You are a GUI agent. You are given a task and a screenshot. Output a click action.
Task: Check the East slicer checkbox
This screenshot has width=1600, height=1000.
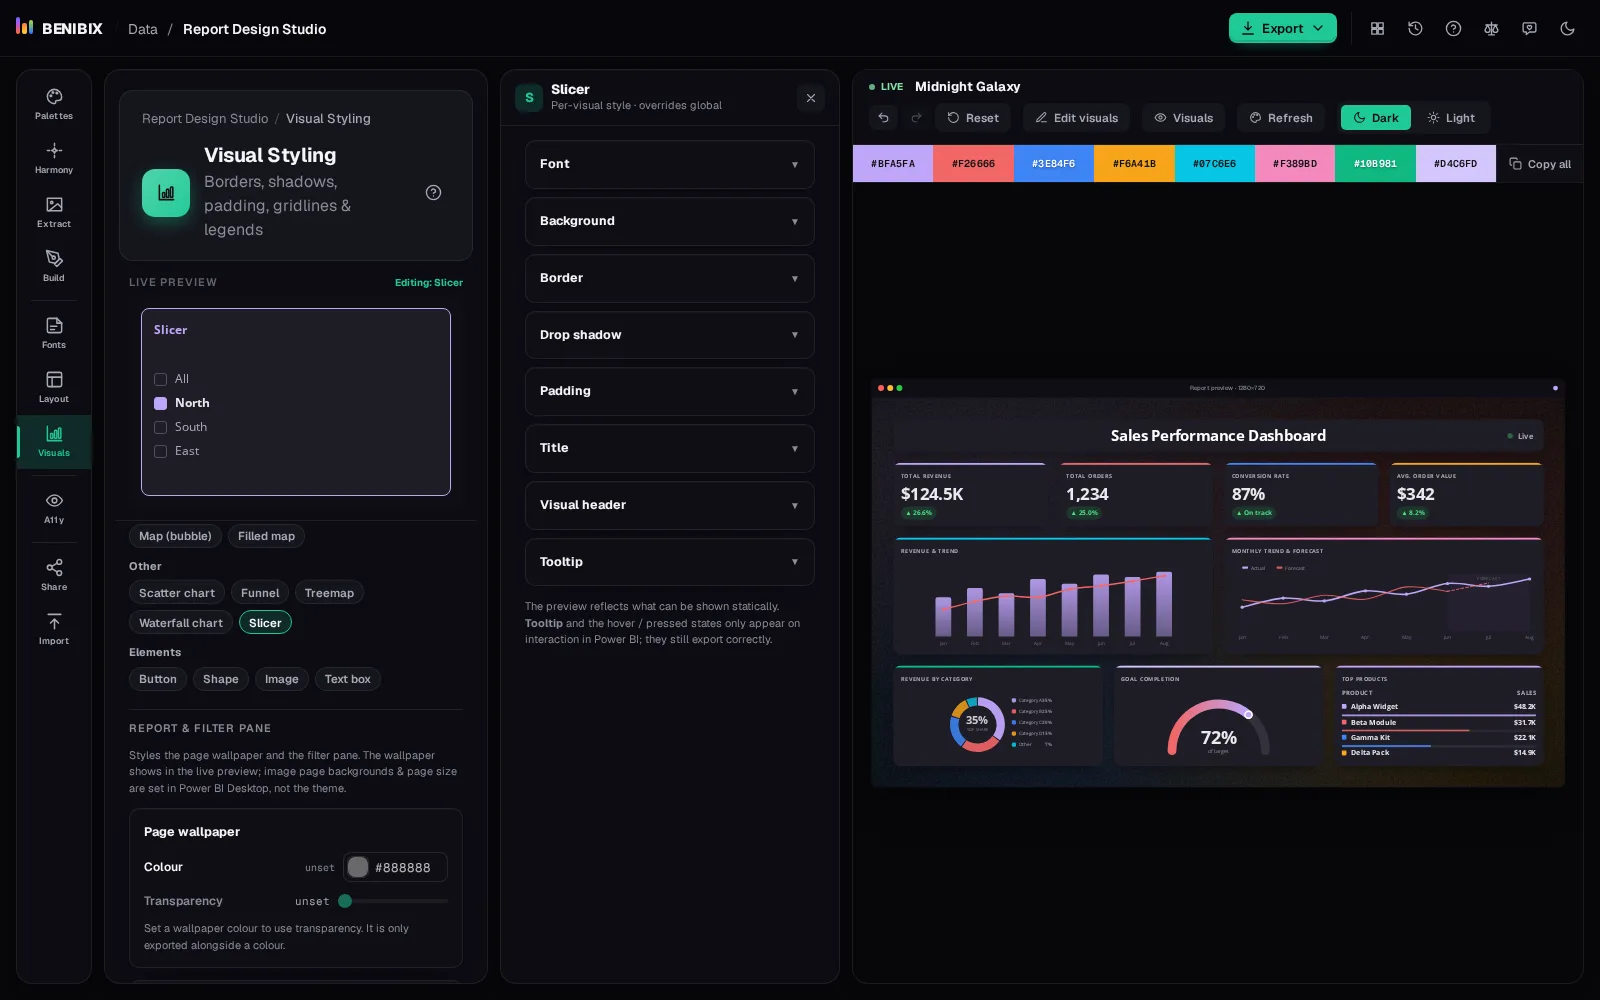click(160, 451)
